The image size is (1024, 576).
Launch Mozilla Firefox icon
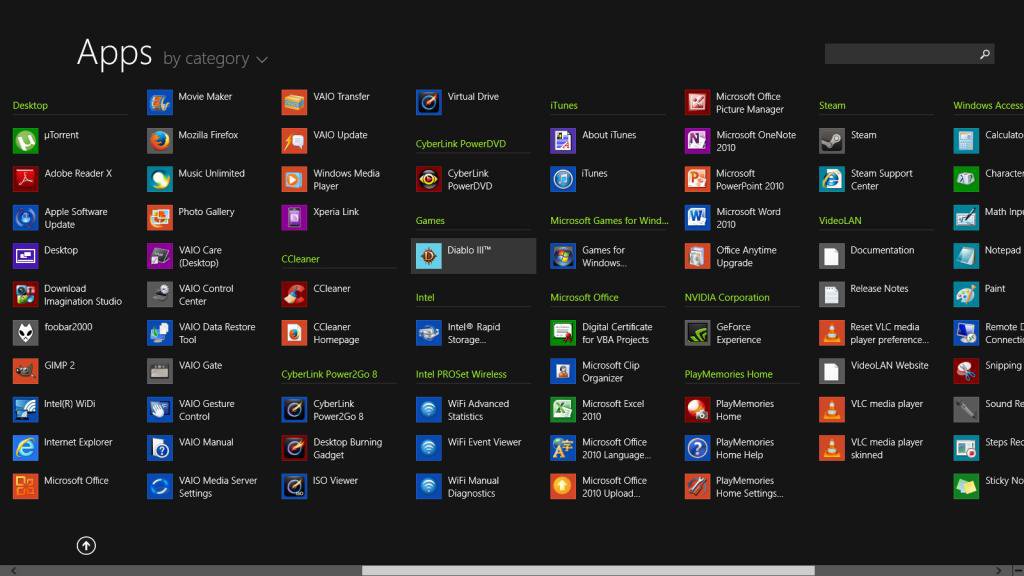click(x=160, y=141)
